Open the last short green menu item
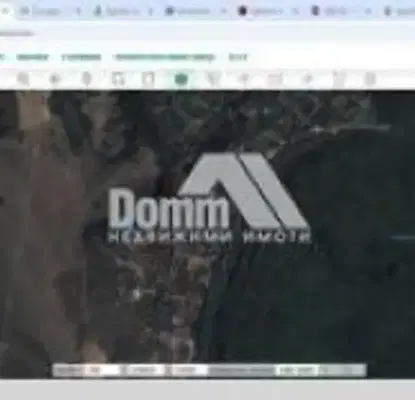Screen dimensions: 415x400 (238, 57)
